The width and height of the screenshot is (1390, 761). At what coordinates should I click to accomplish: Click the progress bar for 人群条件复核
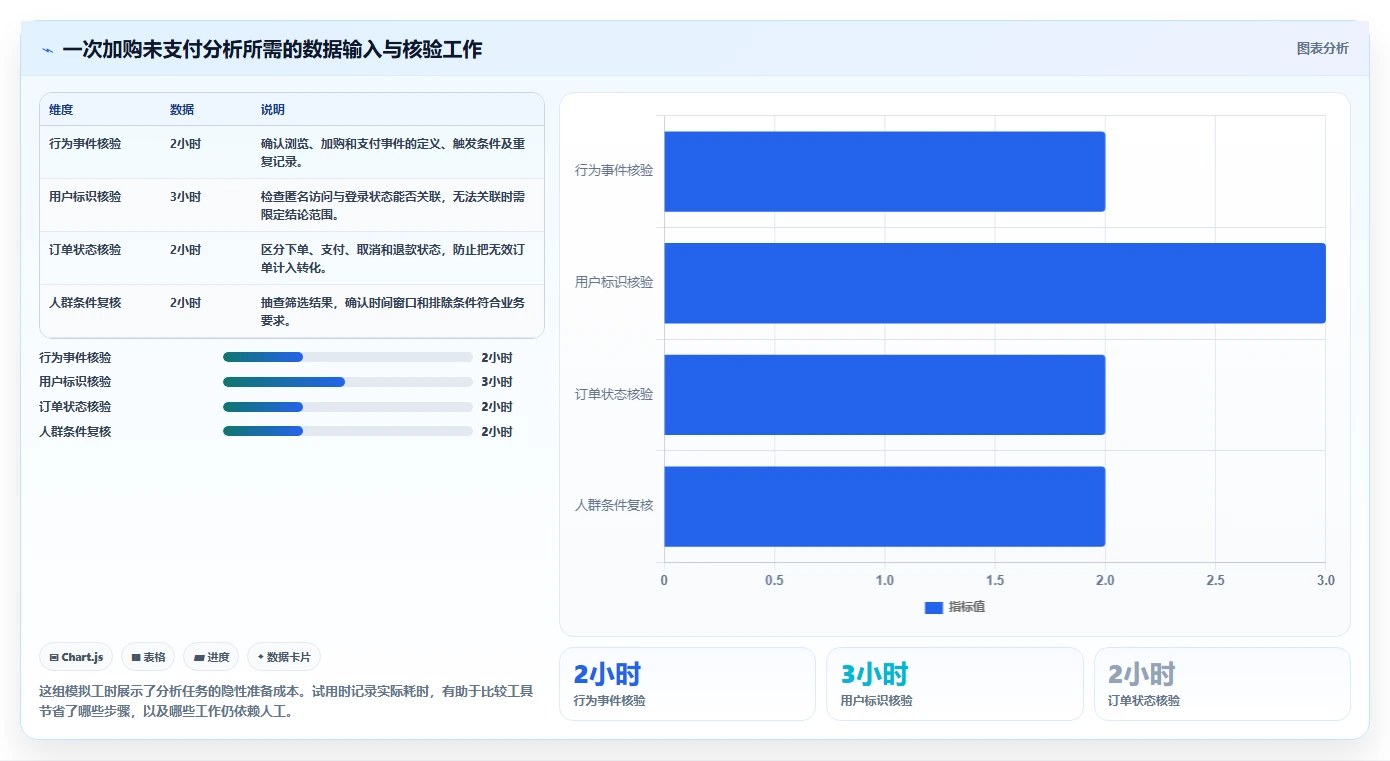coord(348,431)
